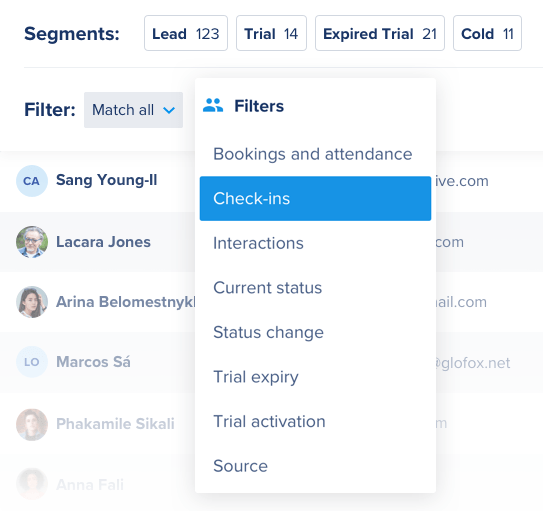Screen dimensions: 543x511
Task: Click the CA avatar for Sang Young-Il
Action: pos(32,181)
